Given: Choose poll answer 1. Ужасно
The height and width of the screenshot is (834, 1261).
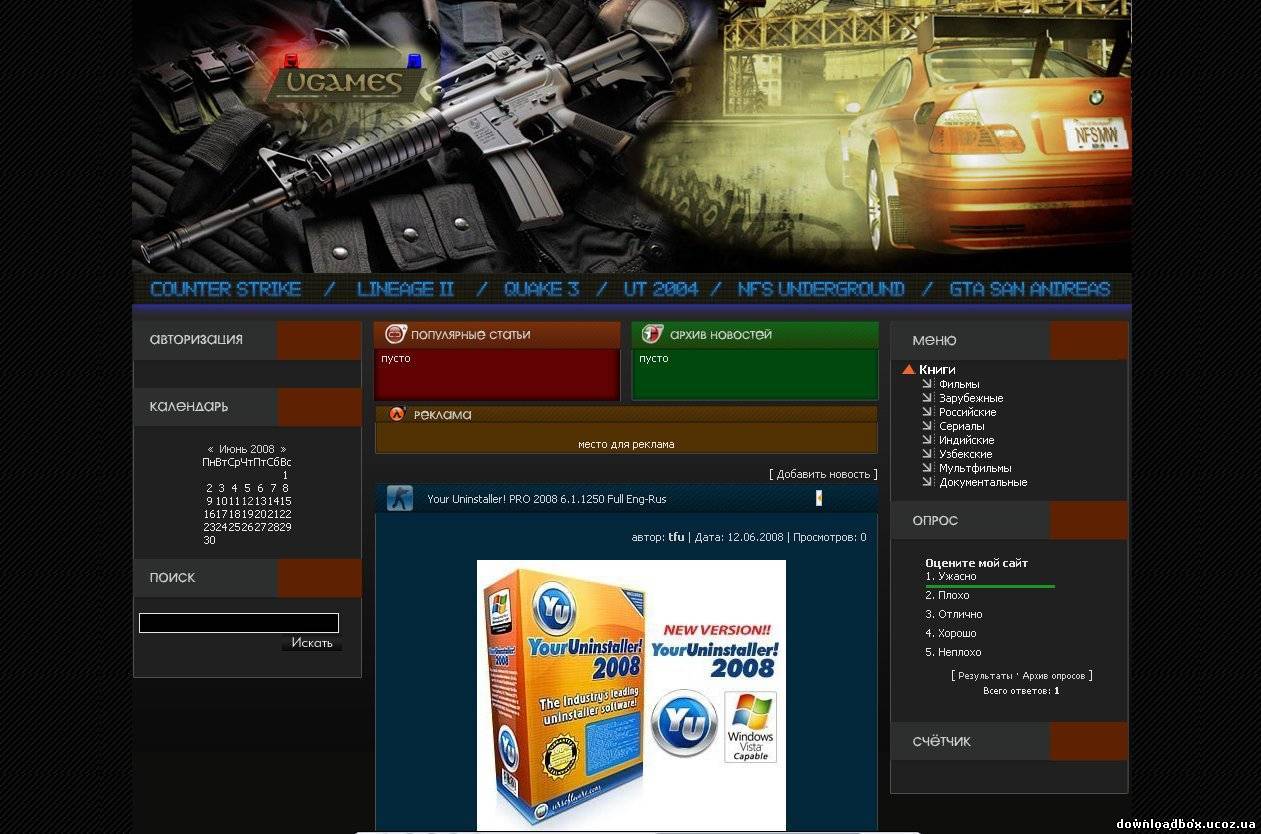Looking at the screenshot, I should click(x=951, y=576).
